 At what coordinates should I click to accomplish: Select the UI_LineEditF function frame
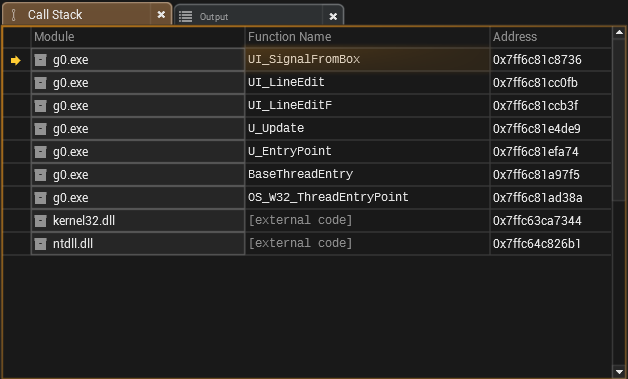tap(367, 105)
